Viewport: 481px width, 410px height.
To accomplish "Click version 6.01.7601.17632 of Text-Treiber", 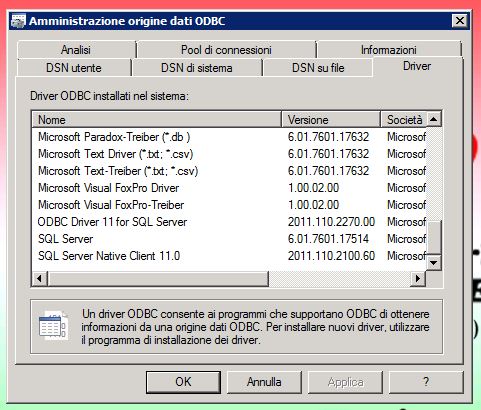I will 328,171.
